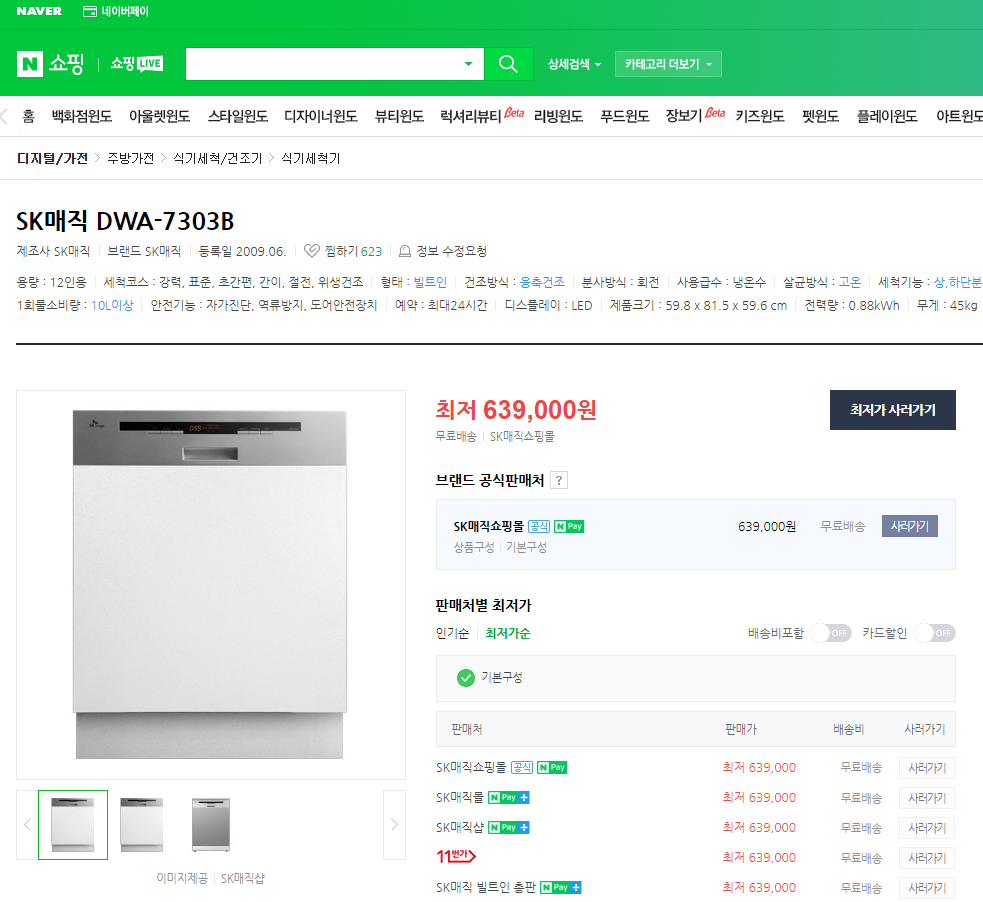Click 고온 sterilization spec link
Image resolution: width=983 pixels, height=902 pixels.
pyautogui.click(x=849, y=282)
